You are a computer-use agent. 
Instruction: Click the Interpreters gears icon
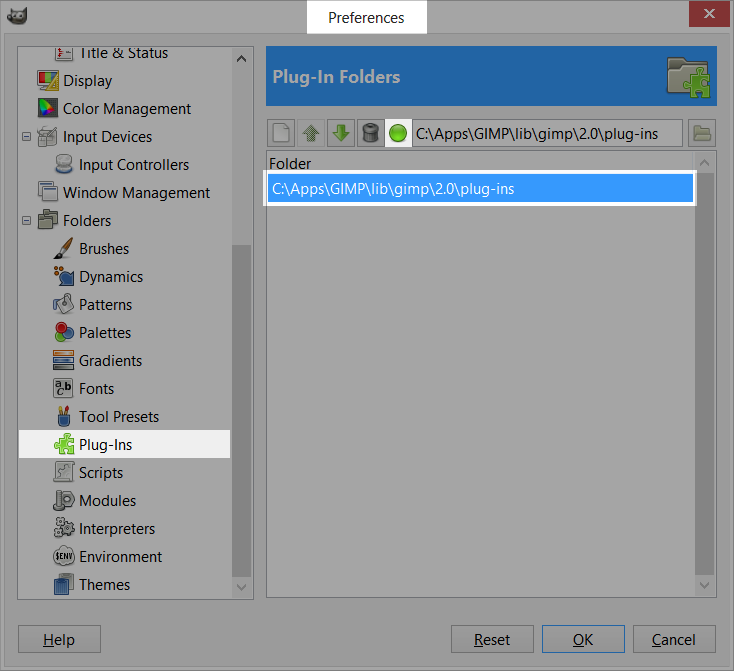(x=64, y=528)
